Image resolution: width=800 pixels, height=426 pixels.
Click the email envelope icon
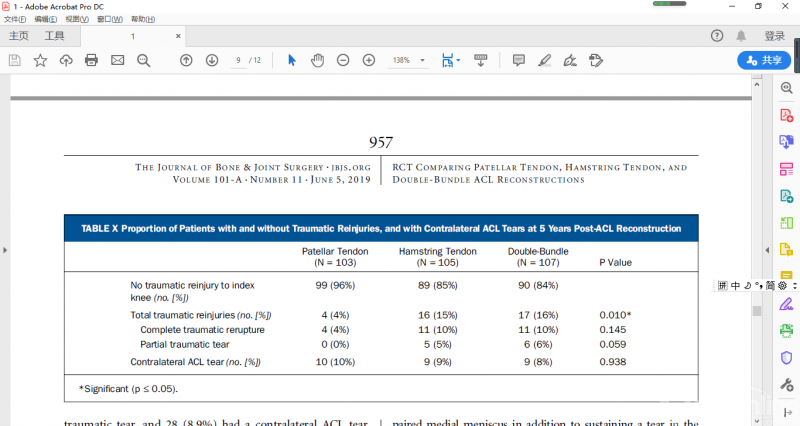[x=117, y=60]
